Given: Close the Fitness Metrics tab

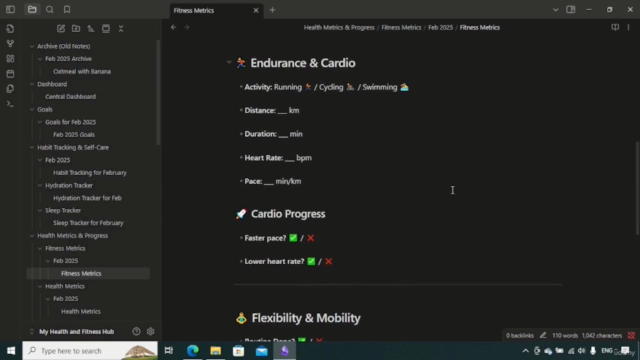Looking at the screenshot, I should coord(256,10).
